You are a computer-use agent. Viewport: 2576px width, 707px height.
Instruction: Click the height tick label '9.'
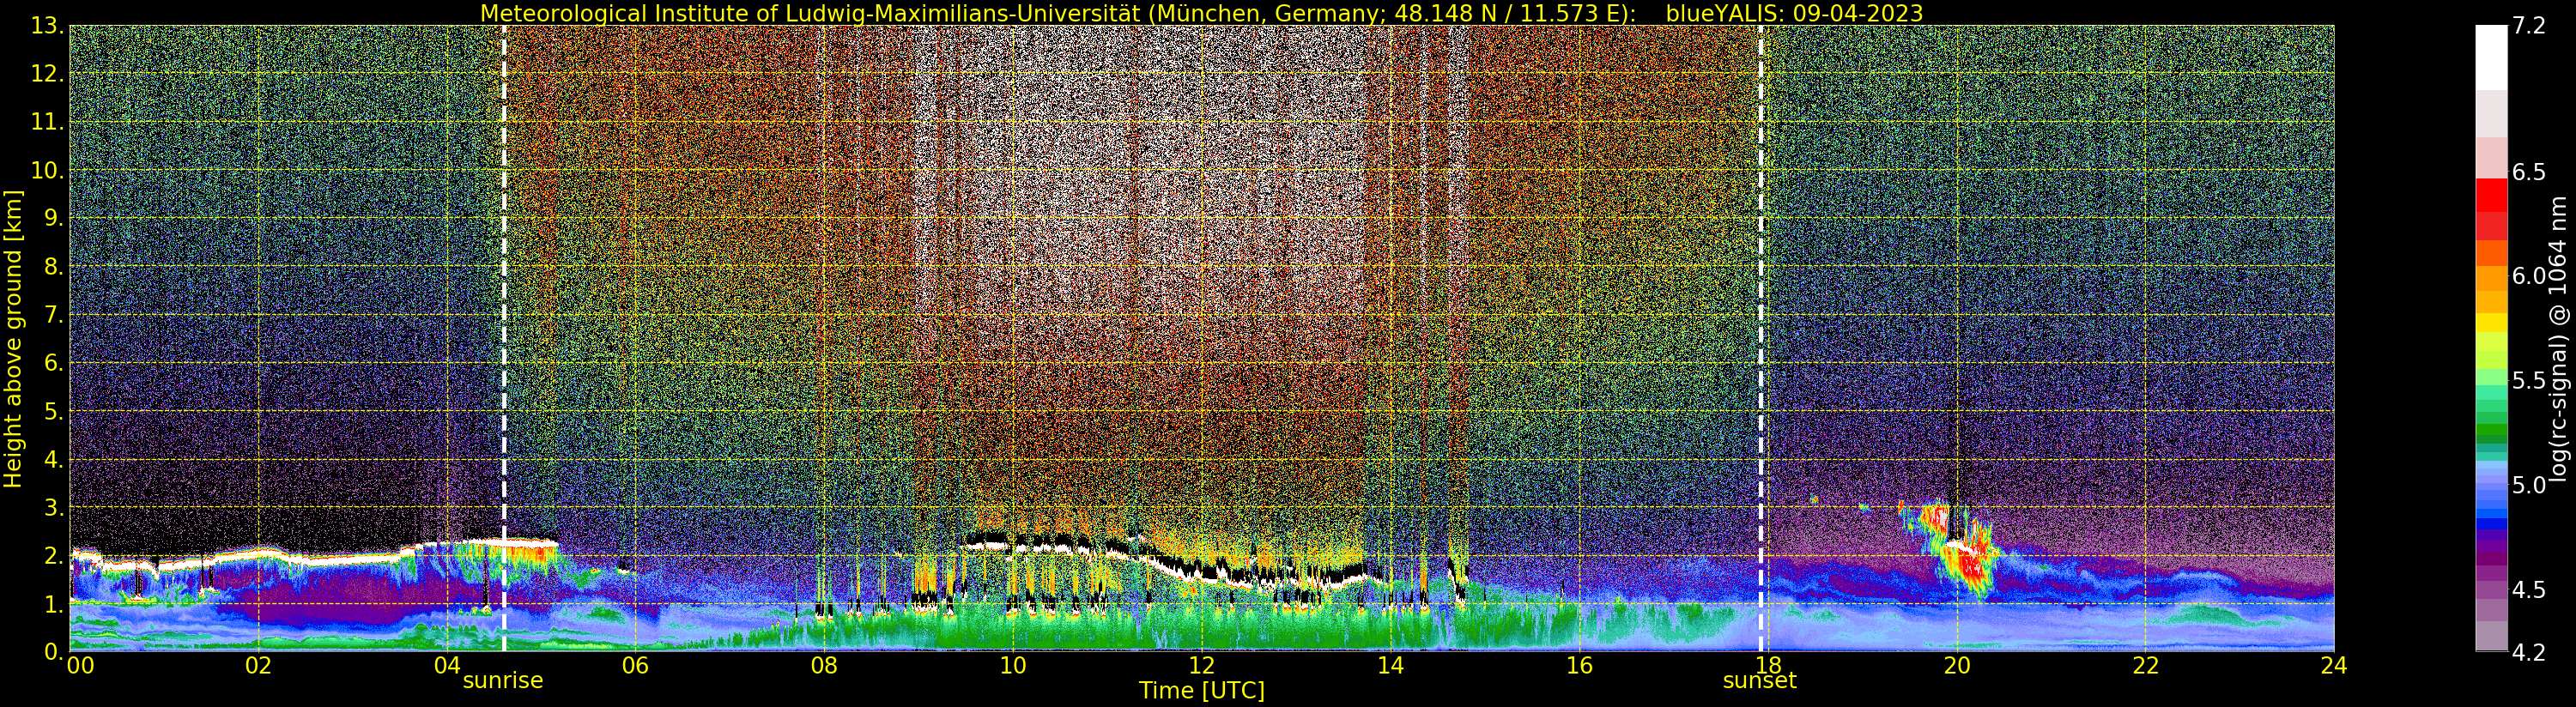[x=52, y=218]
